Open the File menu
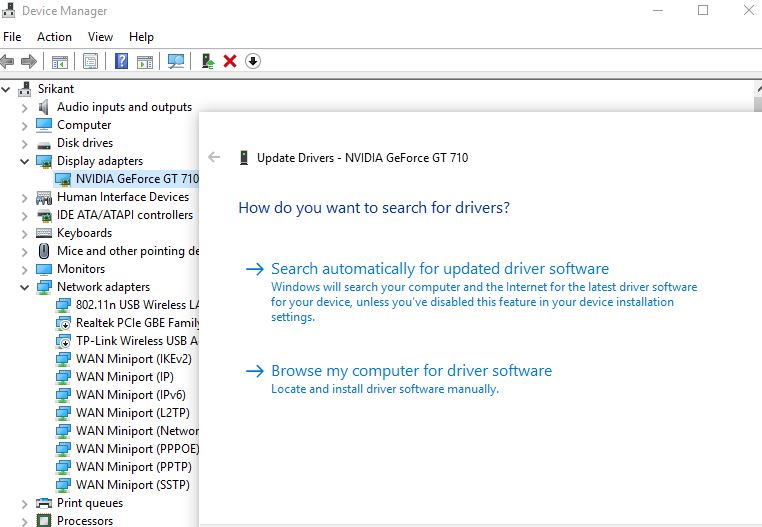The height and width of the screenshot is (527, 762). (12, 37)
